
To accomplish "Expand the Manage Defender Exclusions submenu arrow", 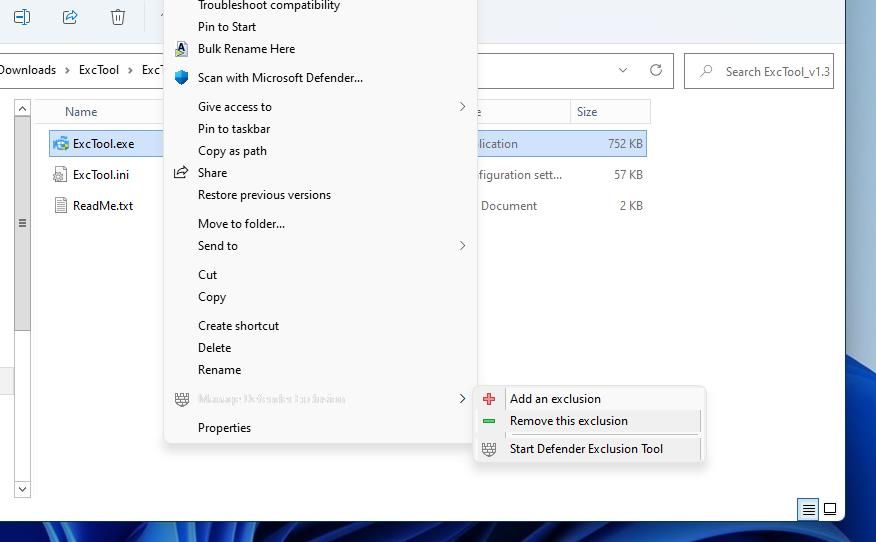I will [462, 399].
